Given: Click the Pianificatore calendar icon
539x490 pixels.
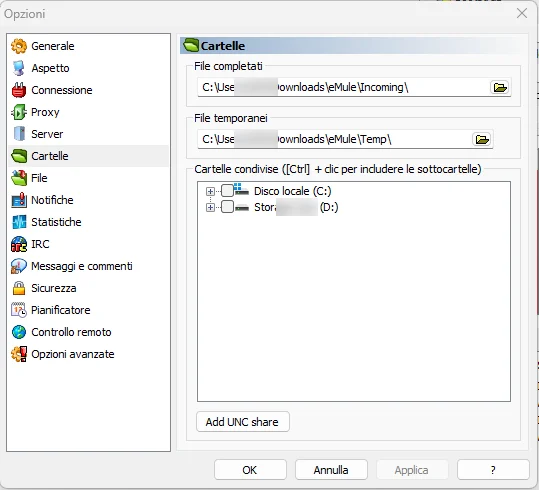Looking at the screenshot, I should tap(19, 310).
